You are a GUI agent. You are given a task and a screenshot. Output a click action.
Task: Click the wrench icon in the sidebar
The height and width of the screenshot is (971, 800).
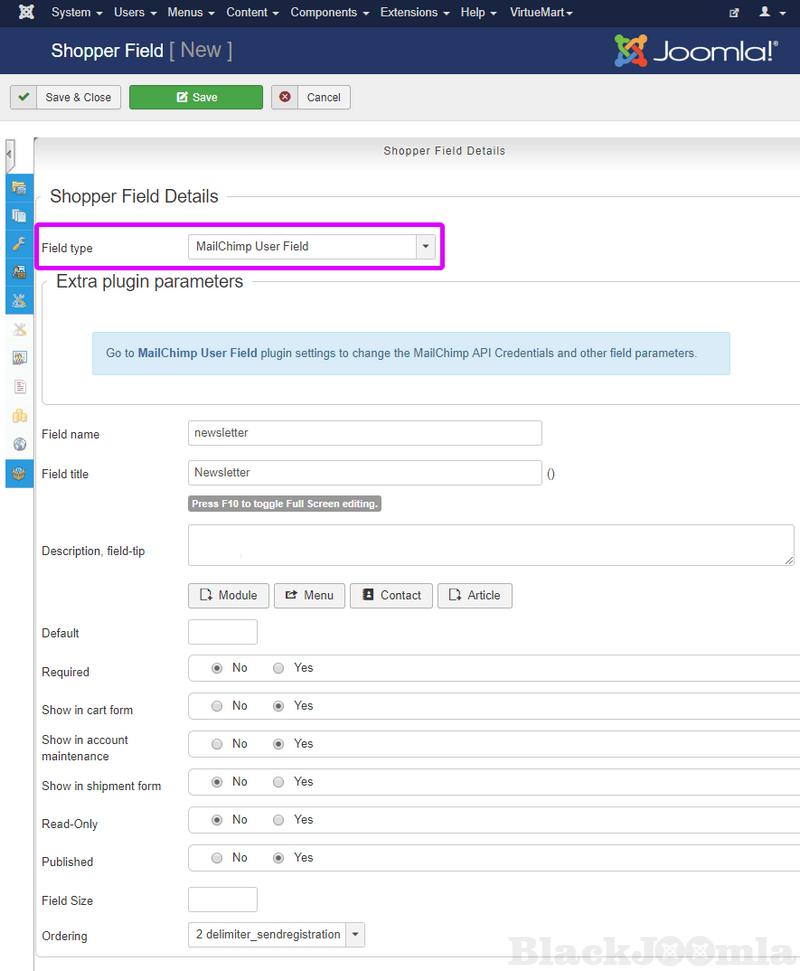pos(19,244)
